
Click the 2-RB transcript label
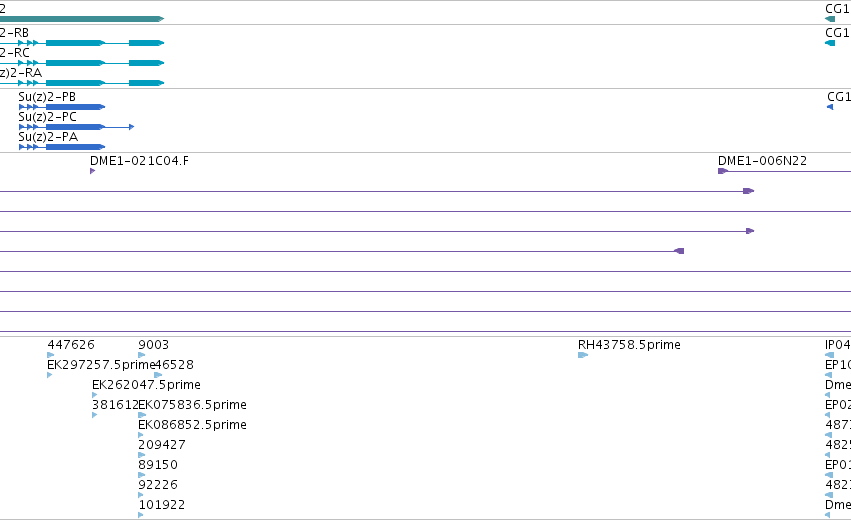click(x=14, y=33)
